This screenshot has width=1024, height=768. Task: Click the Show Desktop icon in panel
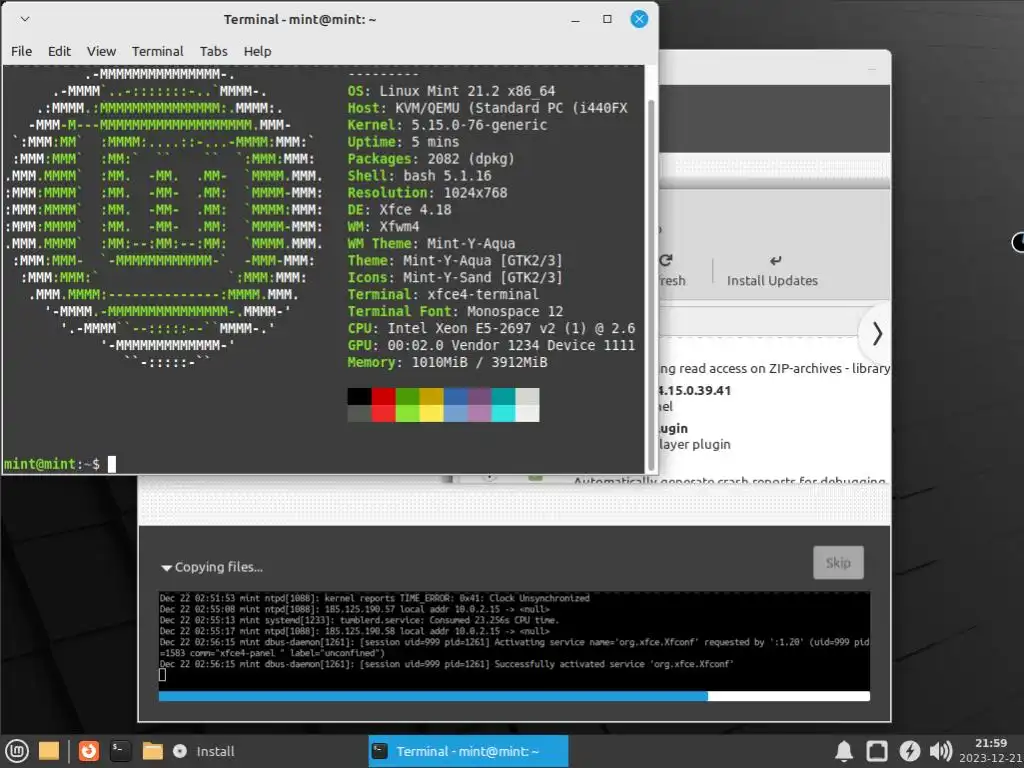tap(49, 751)
